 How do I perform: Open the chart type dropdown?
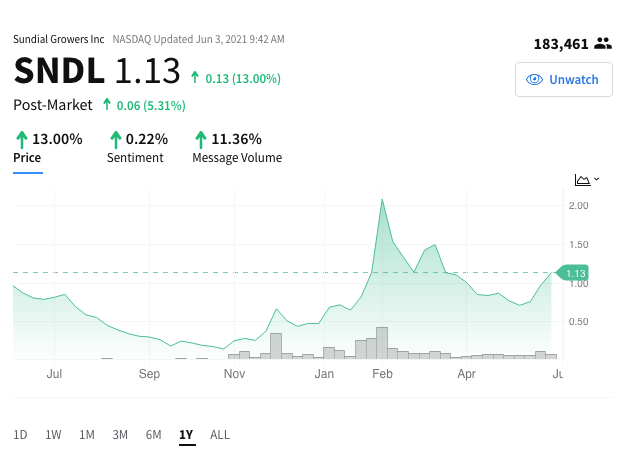point(587,180)
